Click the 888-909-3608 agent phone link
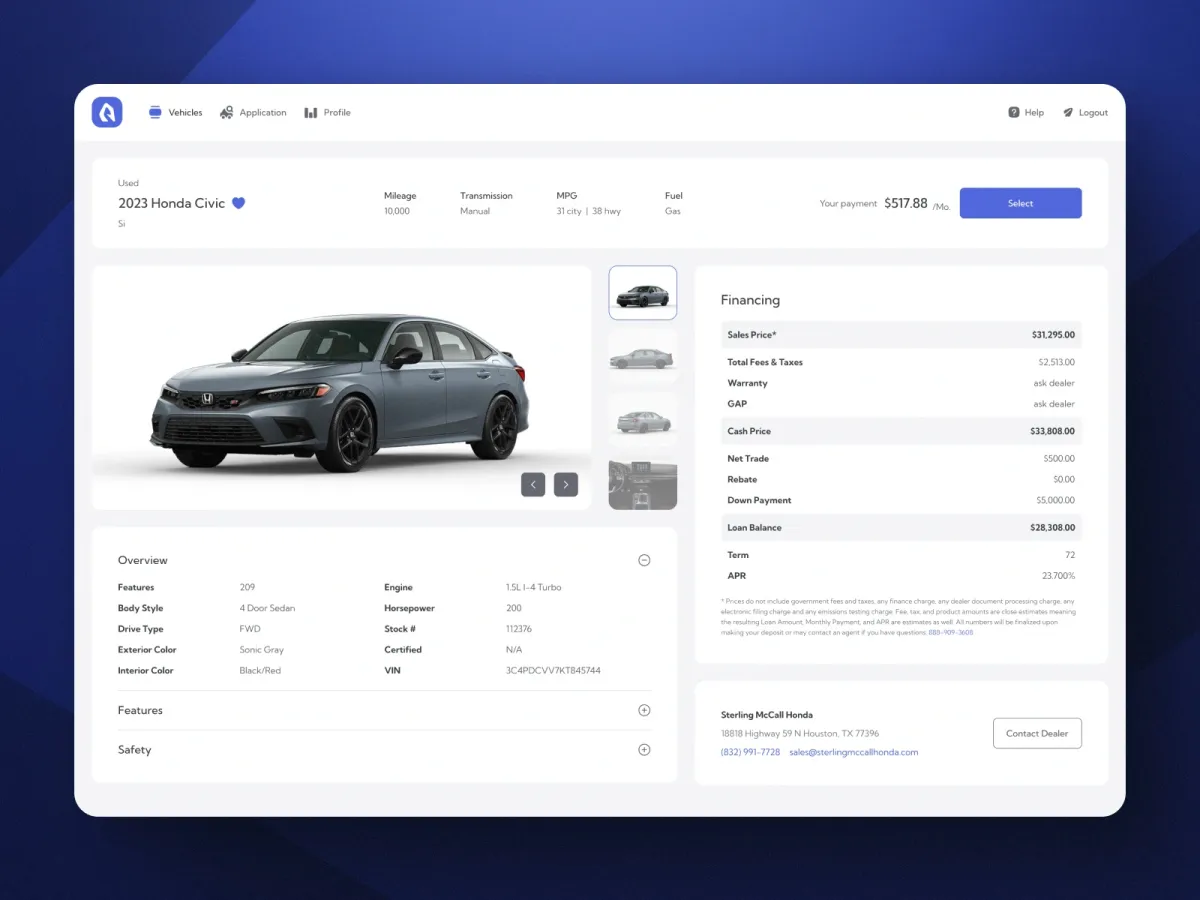Screen dimensions: 1200x900 tap(951, 632)
